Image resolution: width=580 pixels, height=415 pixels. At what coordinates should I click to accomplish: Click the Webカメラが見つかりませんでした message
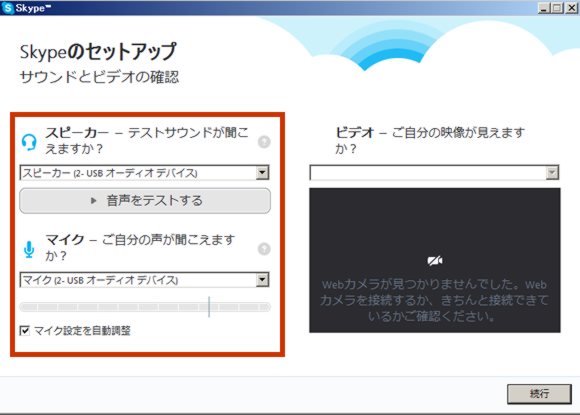pyautogui.click(x=434, y=300)
